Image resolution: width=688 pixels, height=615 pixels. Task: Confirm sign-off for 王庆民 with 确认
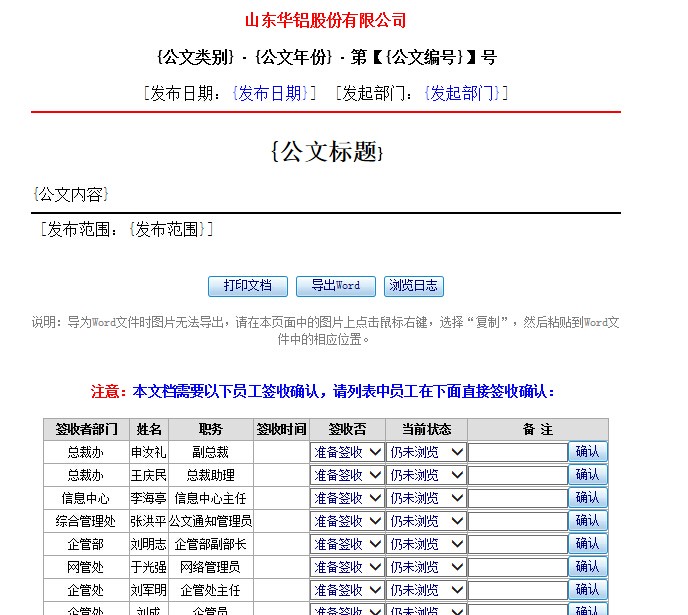(587, 475)
